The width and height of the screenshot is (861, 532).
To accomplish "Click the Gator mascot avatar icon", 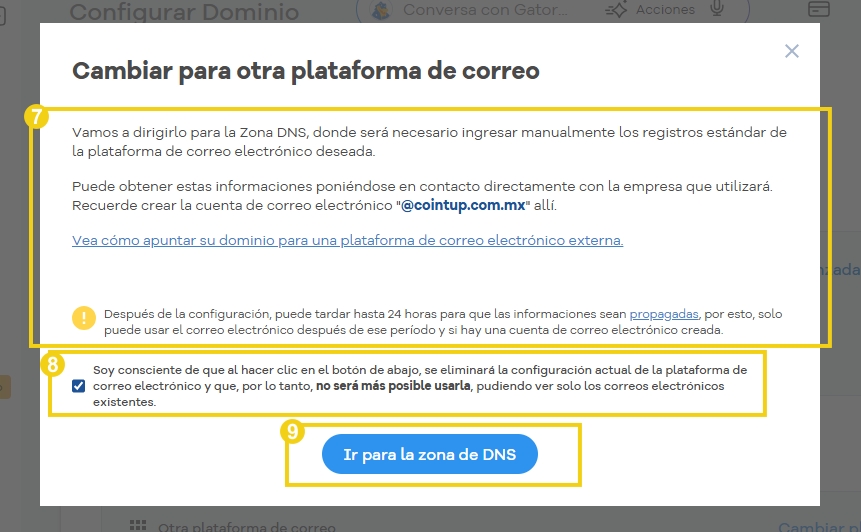I will click(x=381, y=10).
